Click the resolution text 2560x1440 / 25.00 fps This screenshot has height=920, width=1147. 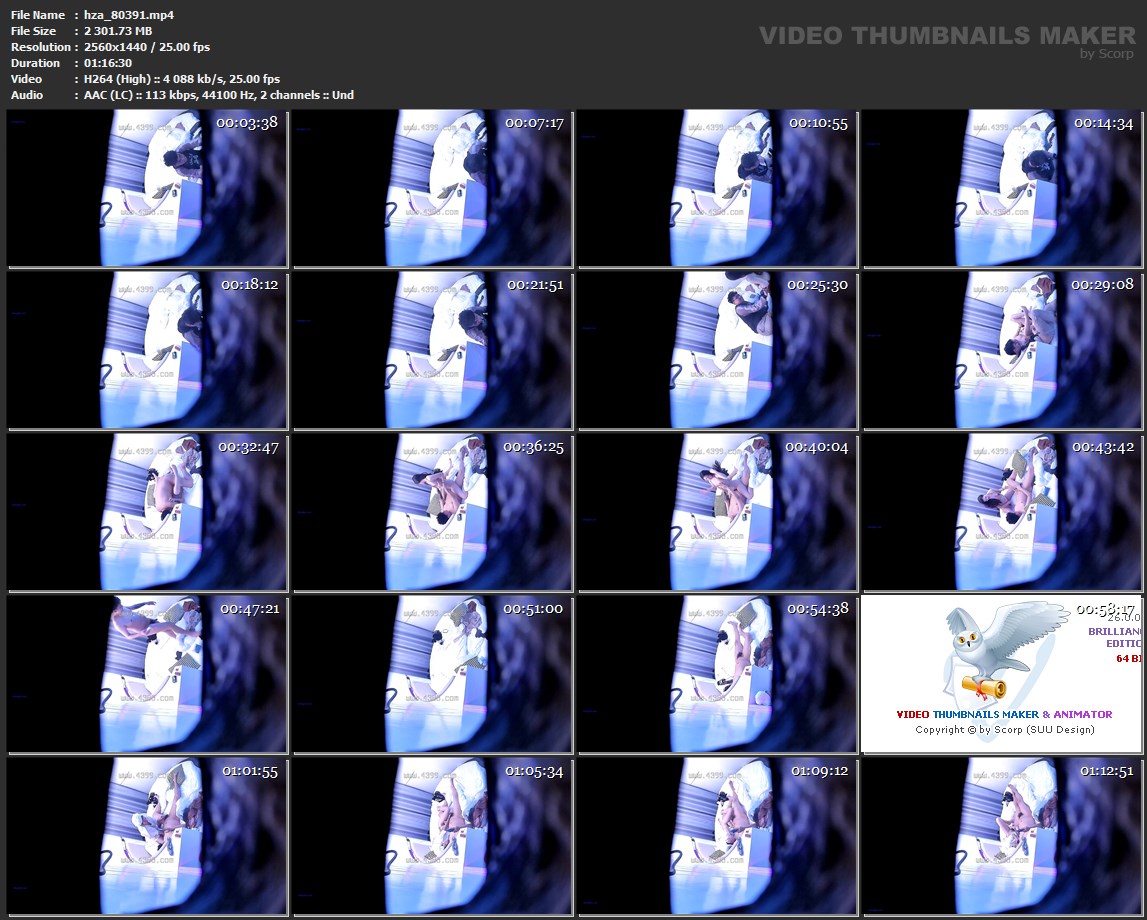[x=147, y=47]
